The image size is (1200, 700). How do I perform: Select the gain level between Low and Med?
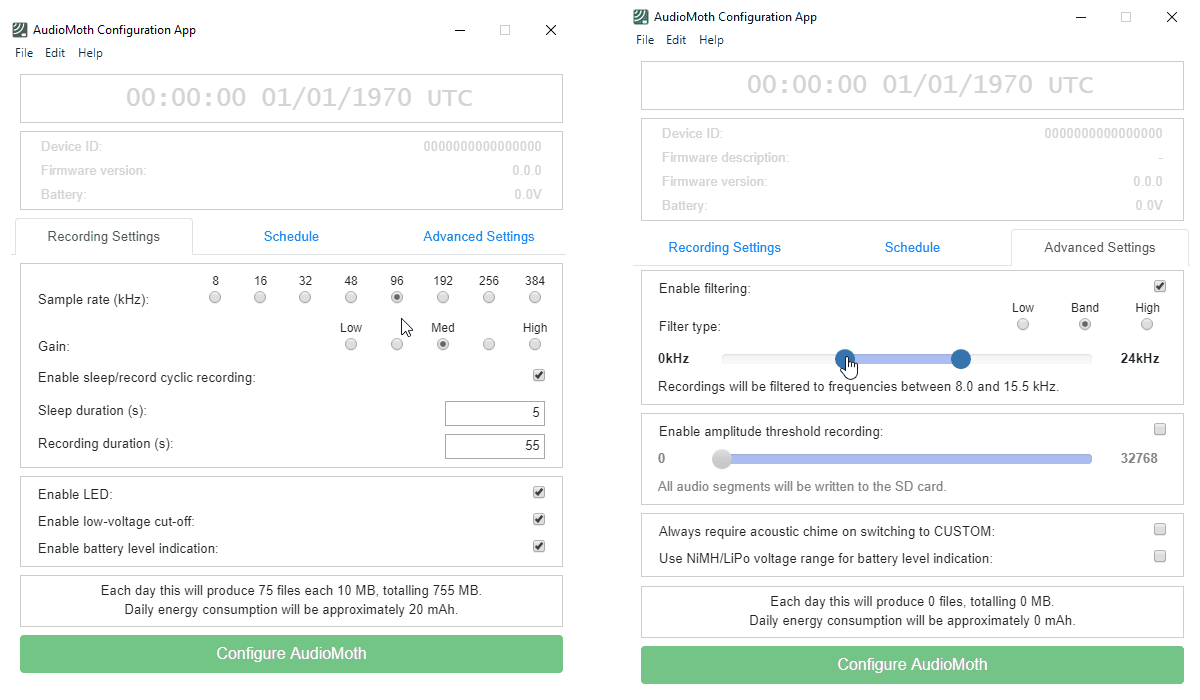pyautogui.click(x=397, y=344)
